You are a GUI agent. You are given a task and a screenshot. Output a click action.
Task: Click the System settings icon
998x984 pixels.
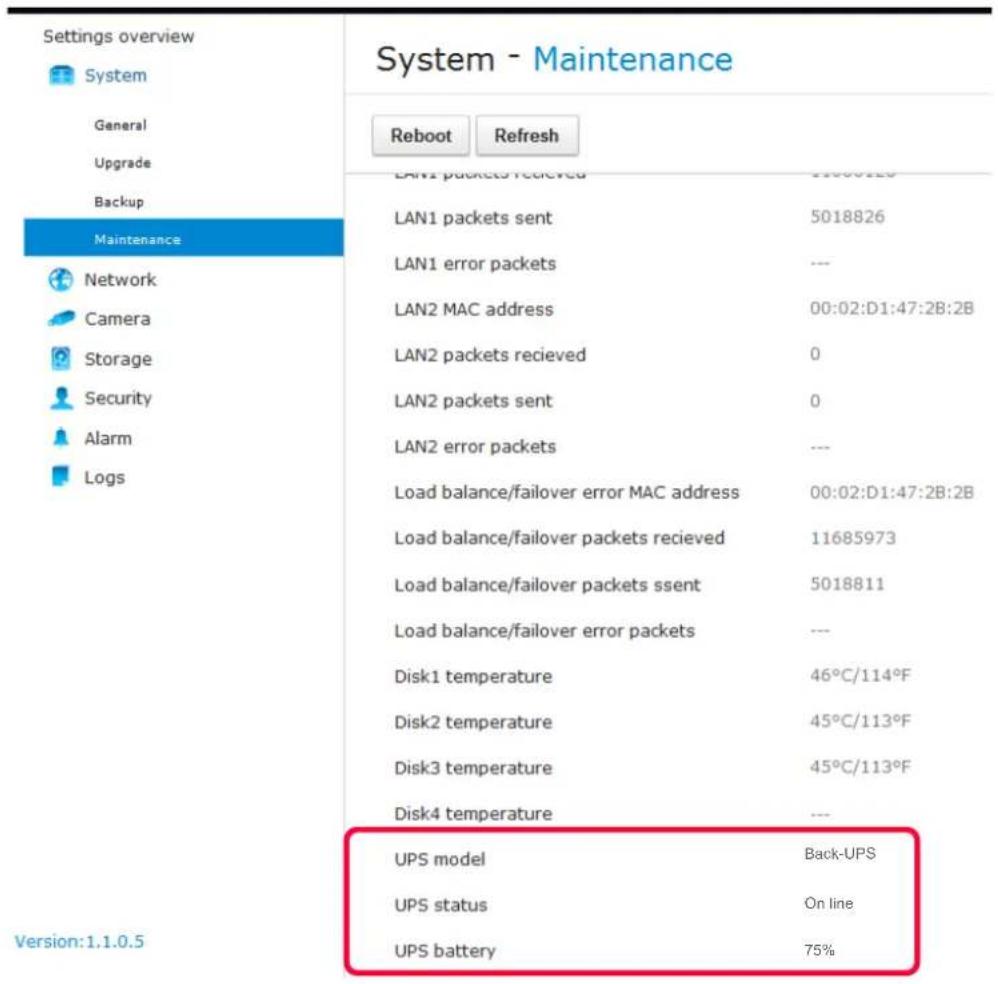pyautogui.click(x=62, y=75)
